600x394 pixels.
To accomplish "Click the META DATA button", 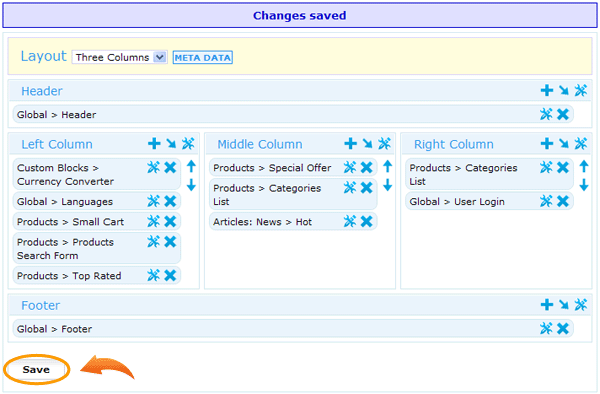I will pyautogui.click(x=202, y=57).
